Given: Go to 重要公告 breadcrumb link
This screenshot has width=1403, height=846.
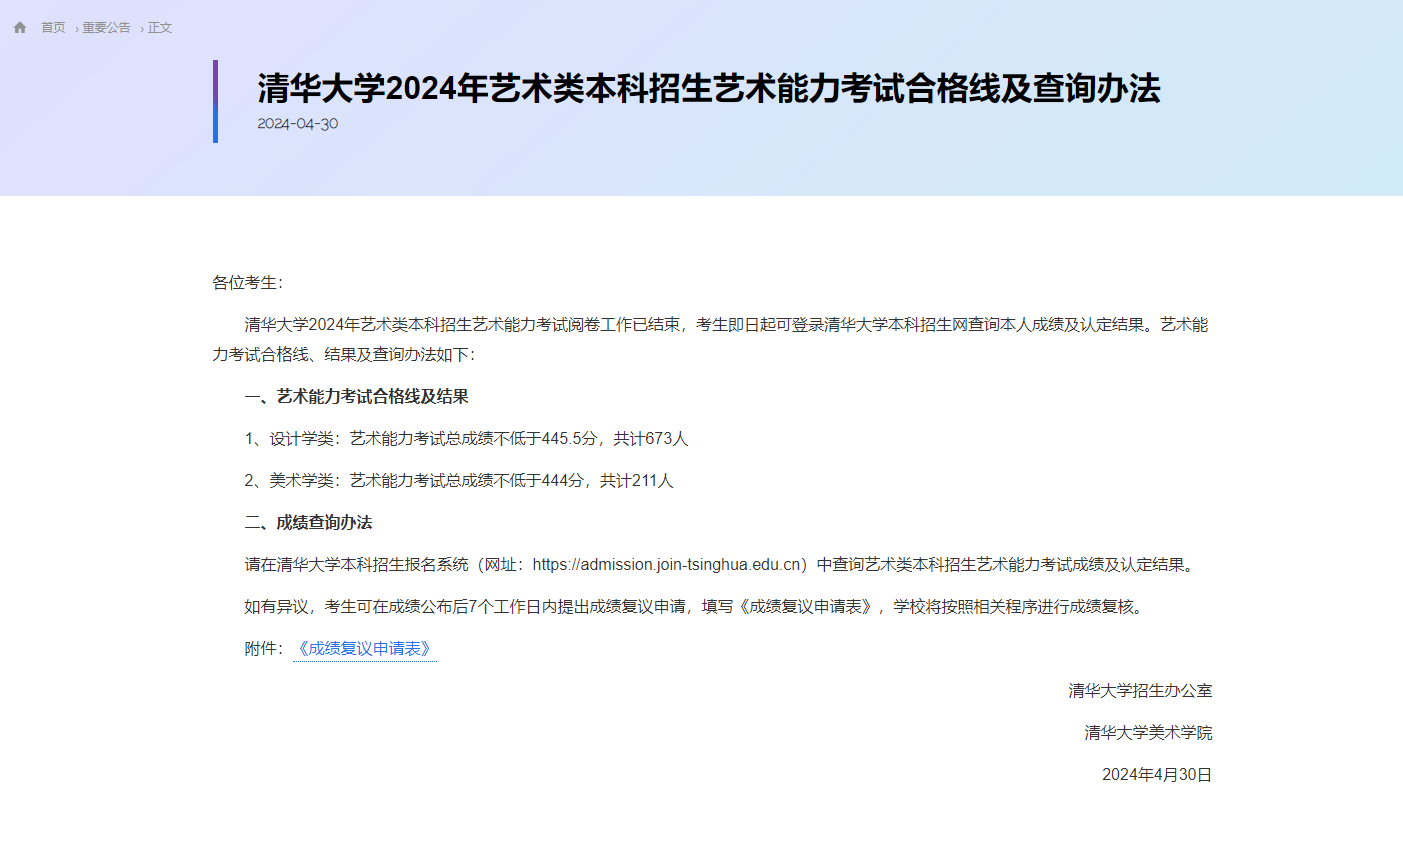Looking at the screenshot, I should point(106,28).
